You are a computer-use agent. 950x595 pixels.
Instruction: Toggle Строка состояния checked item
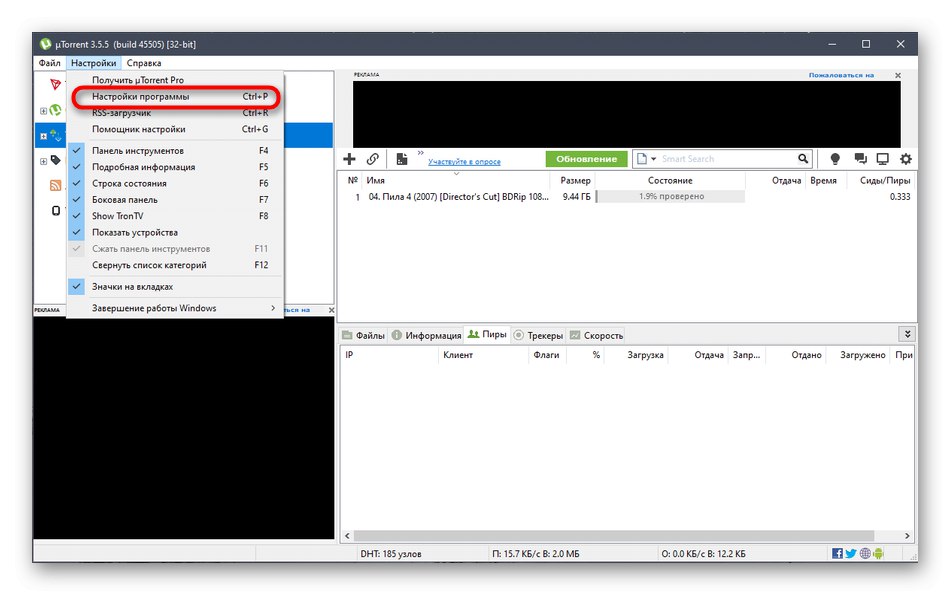174,183
